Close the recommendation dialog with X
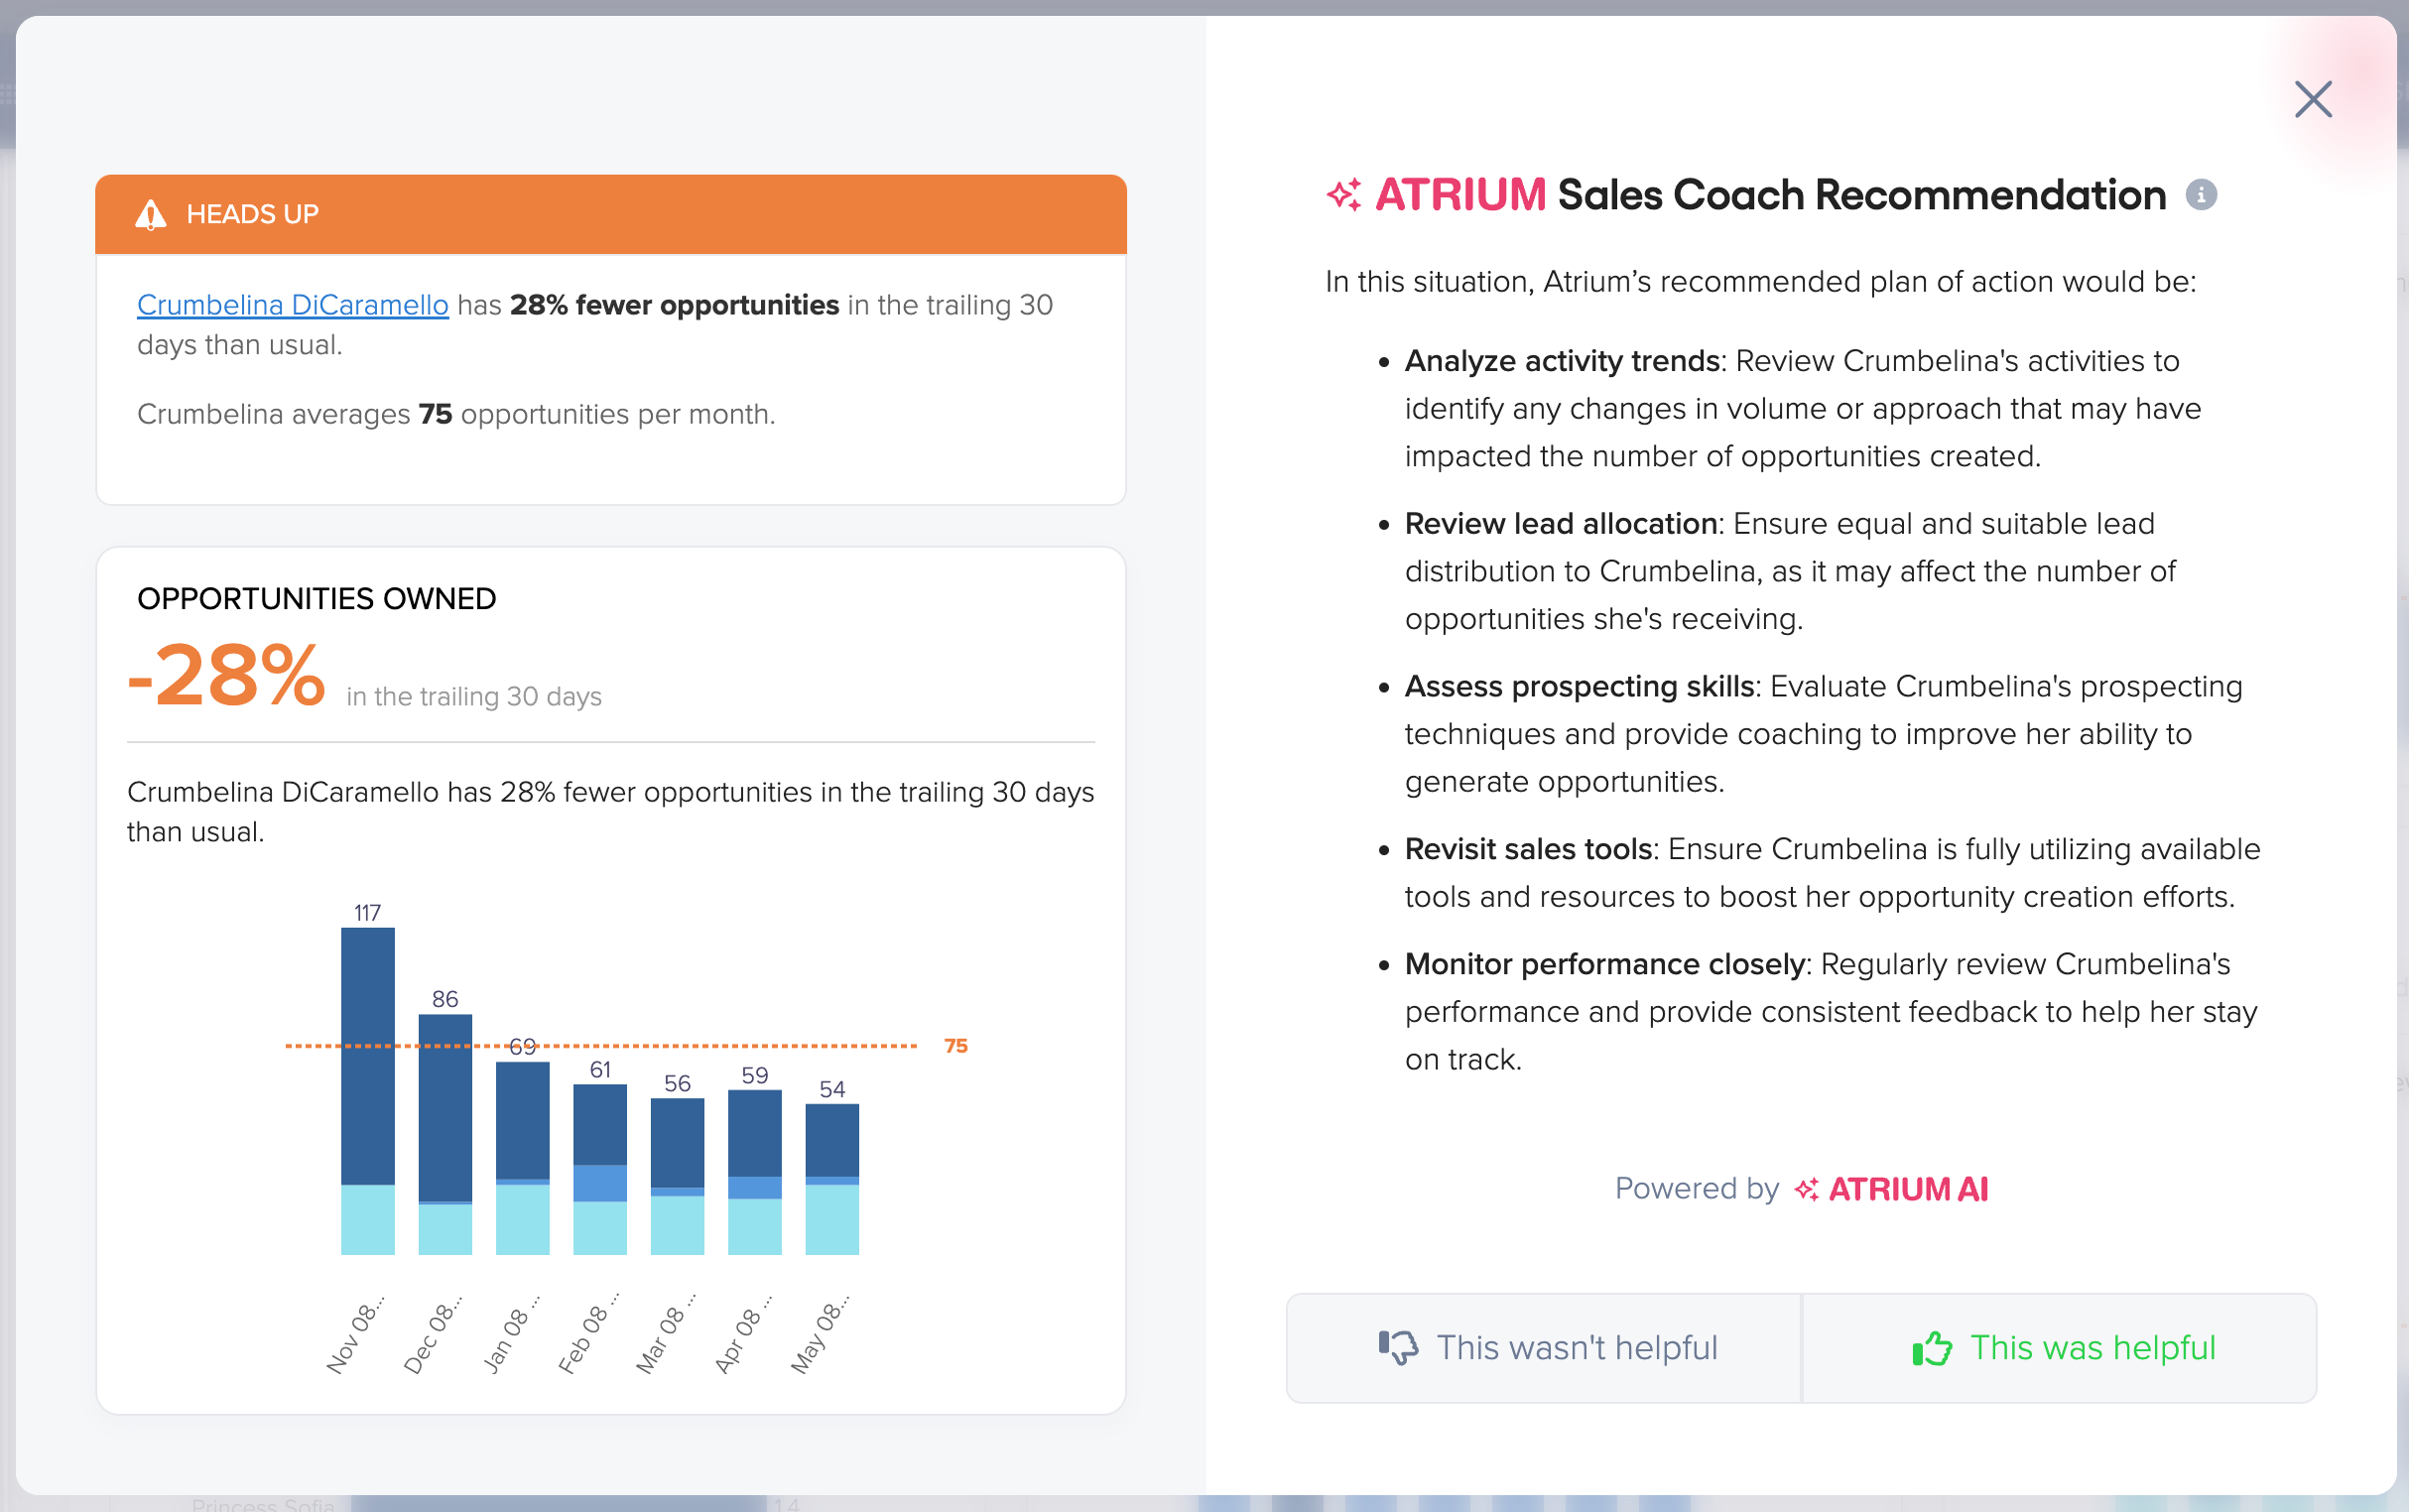The height and width of the screenshot is (1512, 2409). pos(2312,99)
